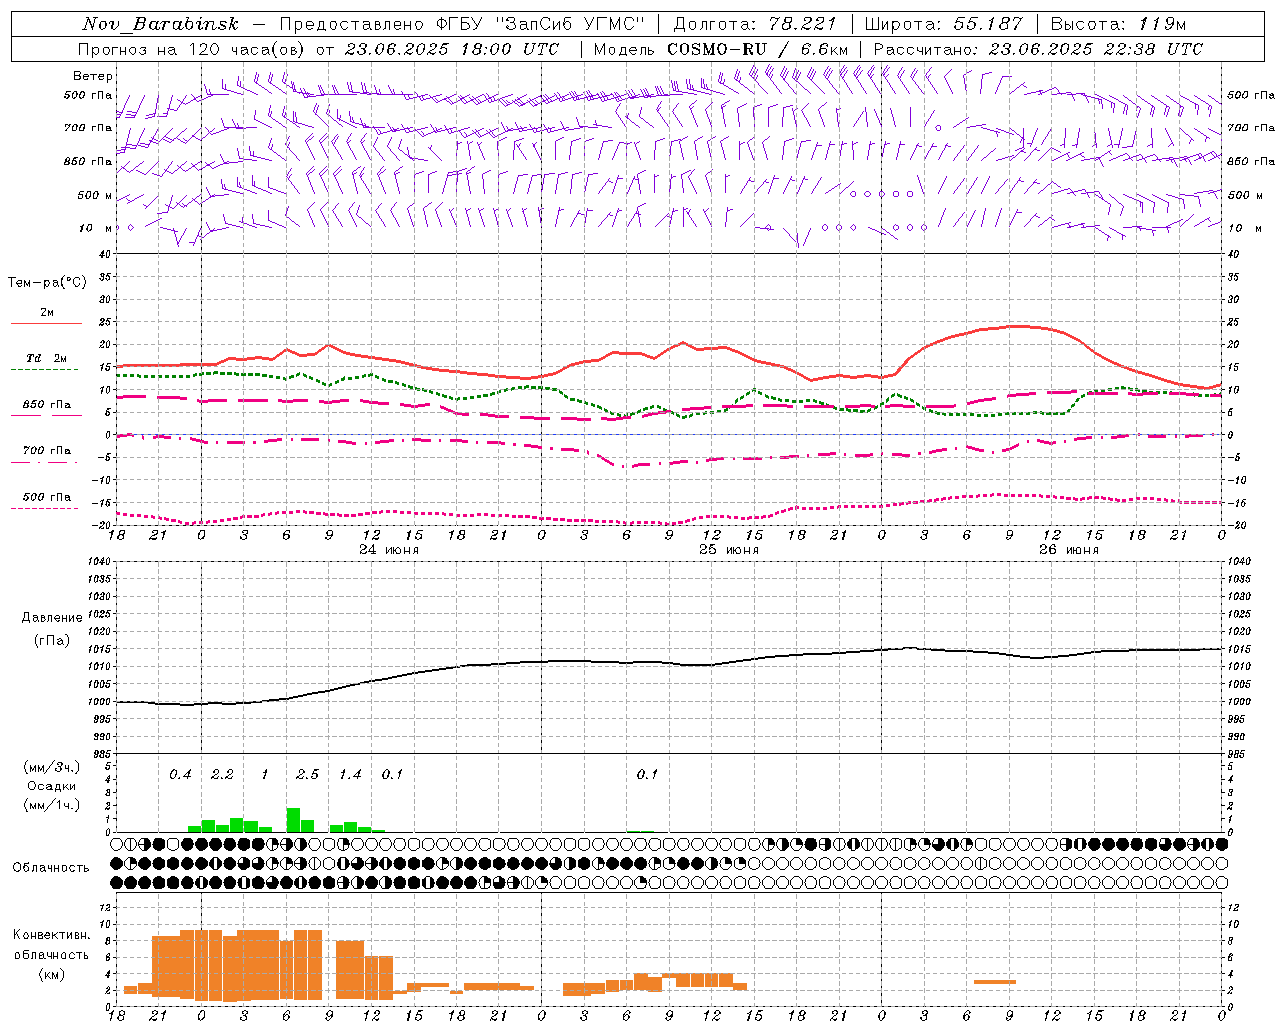Click 'Прогноз на 120 часа(ов)' forecast header
This screenshot has height=1024, width=1280.
pos(193,49)
